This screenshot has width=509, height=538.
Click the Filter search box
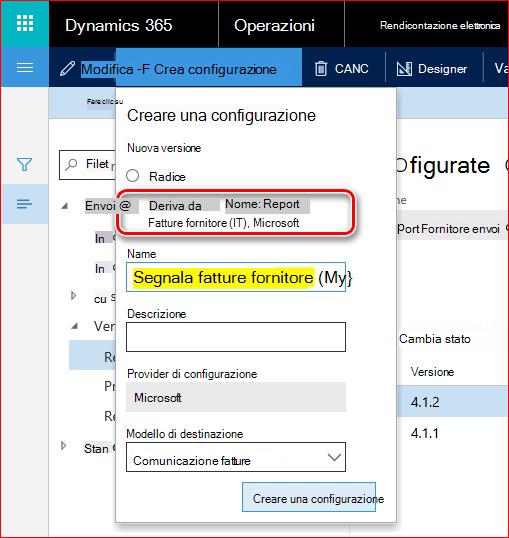coord(88,165)
